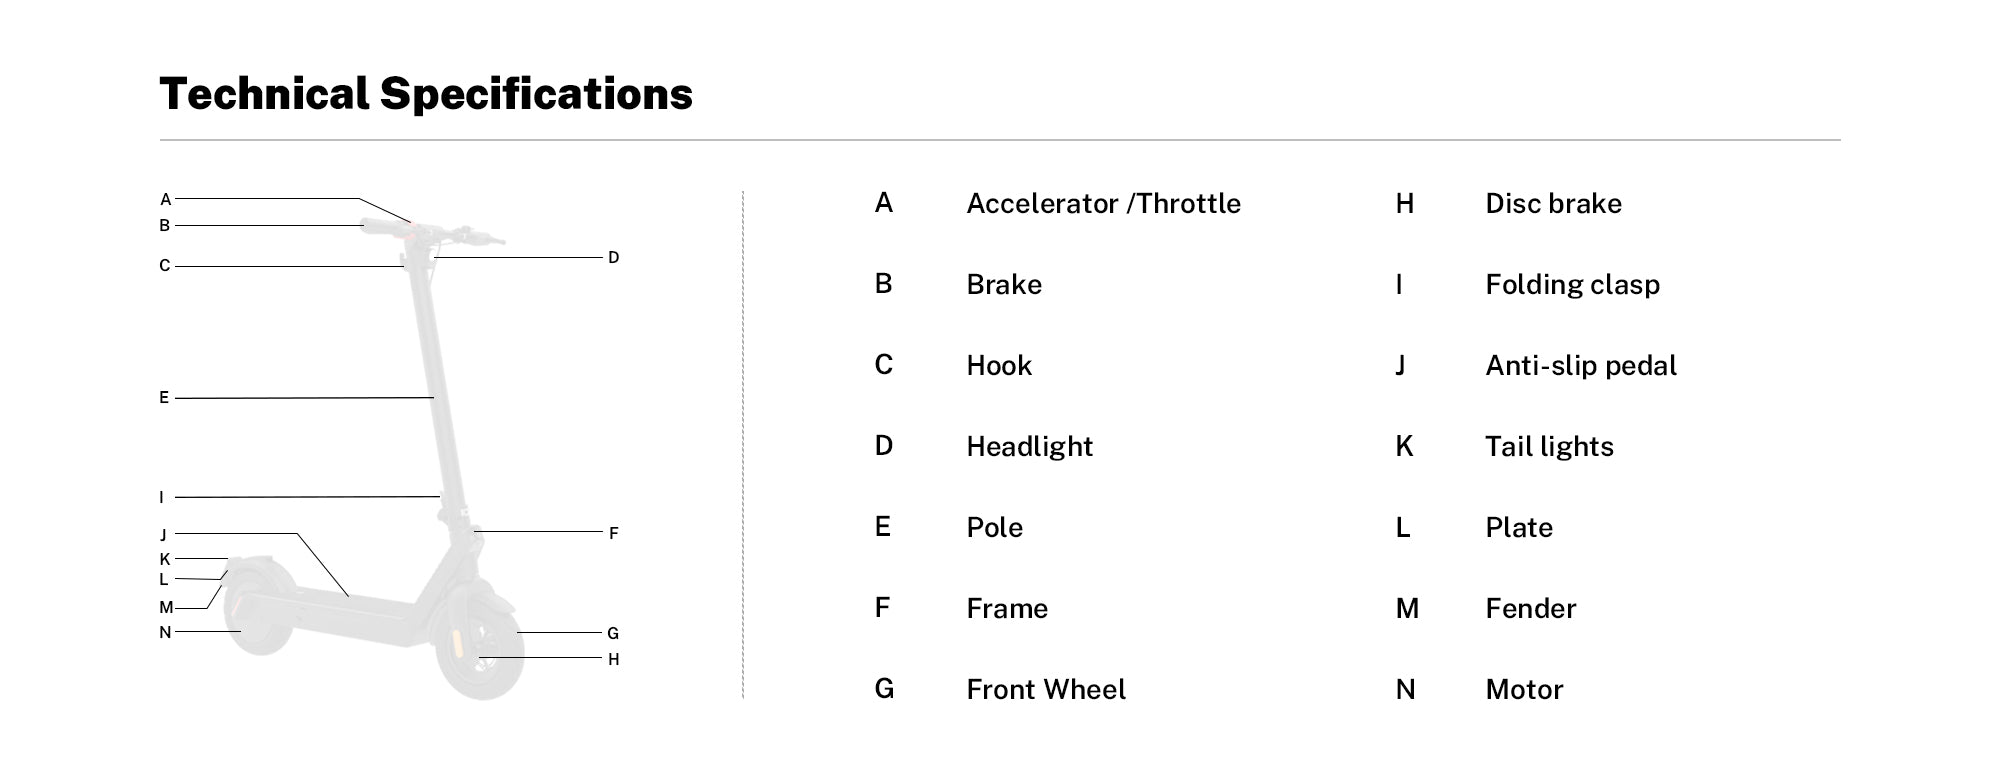Click the Technical Specifications heading
This screenshot has width=2000, height=780.
(426, 94)
